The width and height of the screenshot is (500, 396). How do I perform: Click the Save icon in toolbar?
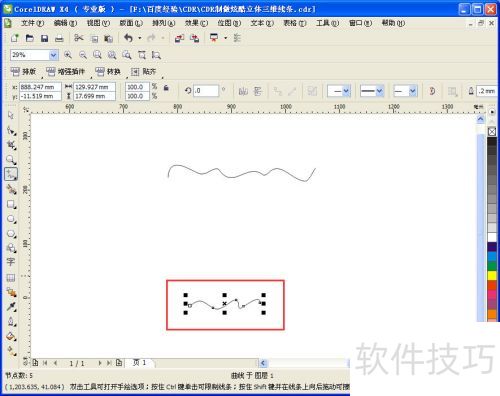44,38
